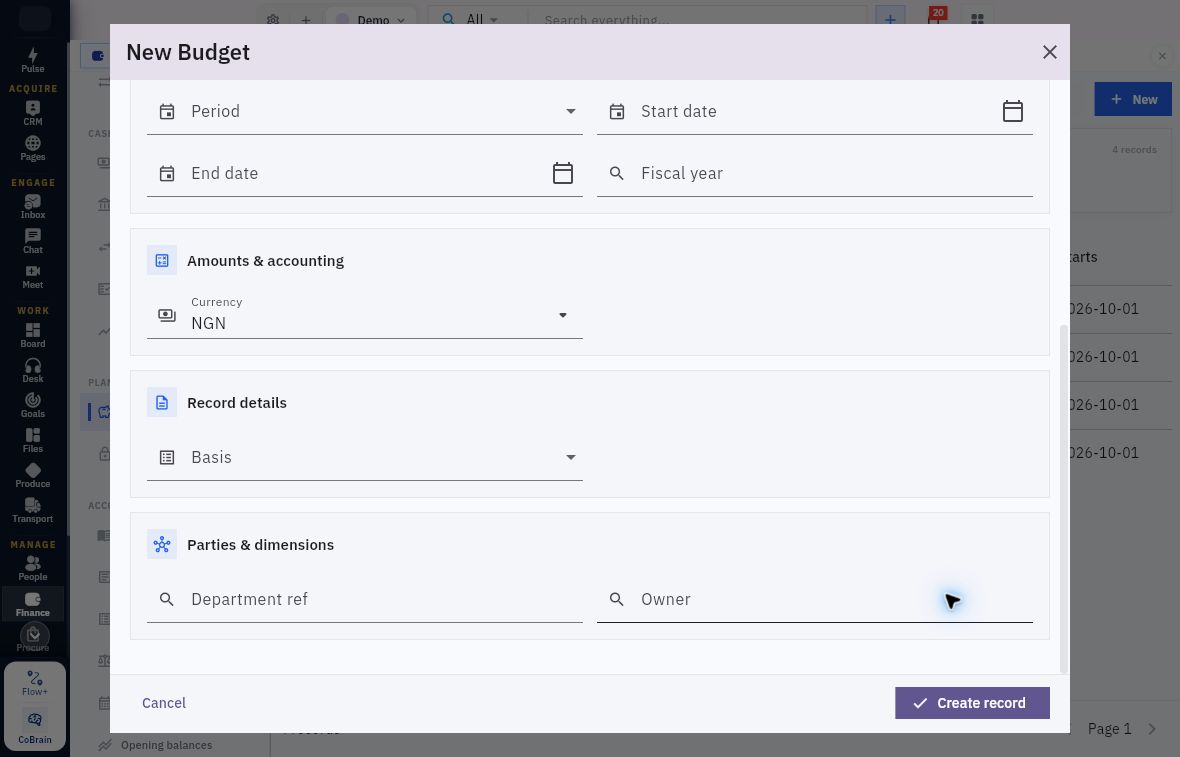The width and height of the screenshot is (1180, 757).
Task: Open Files in sidebar
Action: click(x=32, y=440)
